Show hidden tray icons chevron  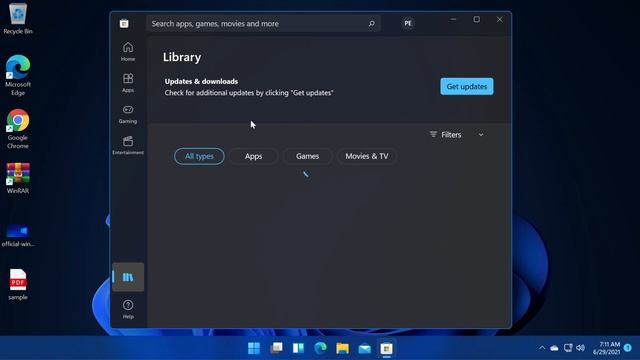542,348
